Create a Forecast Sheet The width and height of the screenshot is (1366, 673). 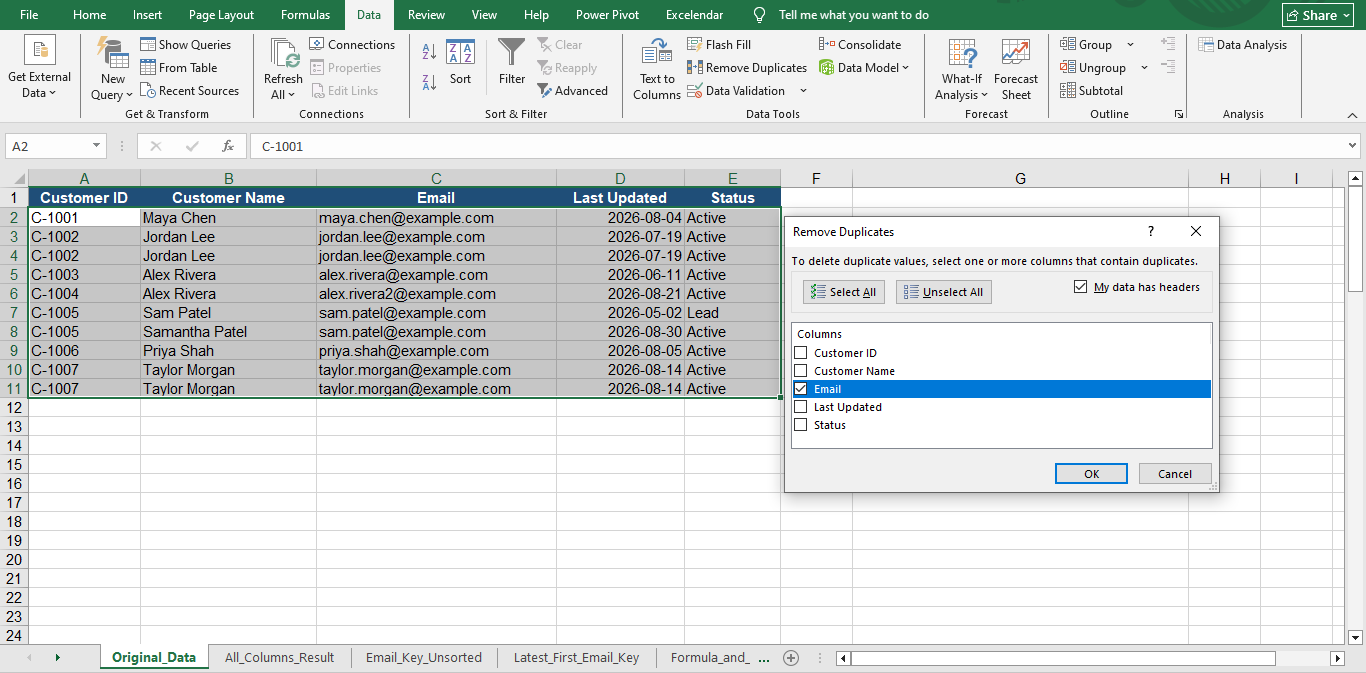(1016, 69)
